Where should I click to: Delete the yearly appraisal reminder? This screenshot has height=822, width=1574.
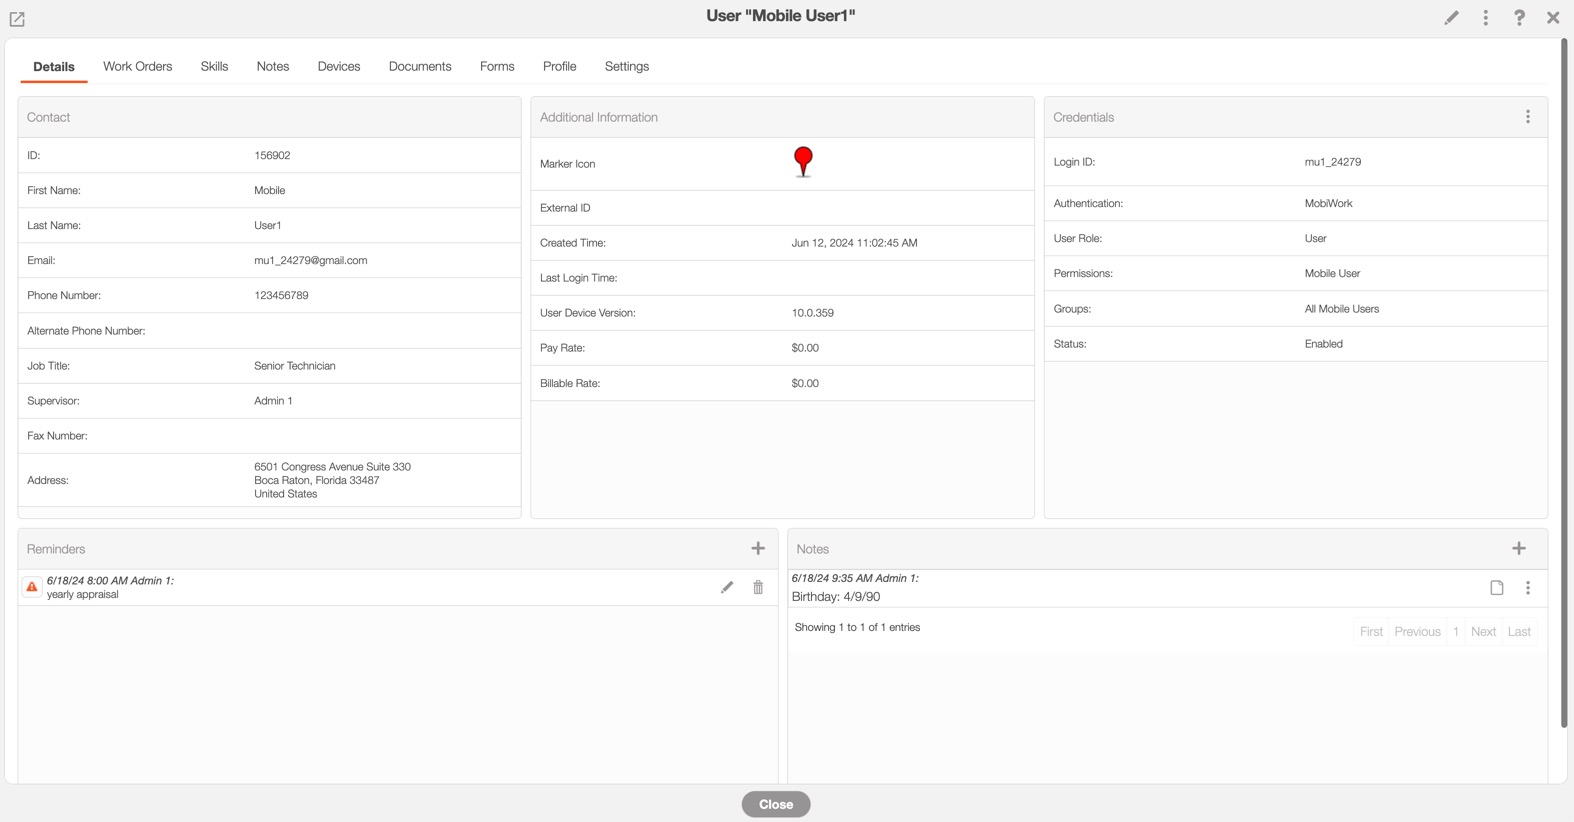tap(758, 588)
